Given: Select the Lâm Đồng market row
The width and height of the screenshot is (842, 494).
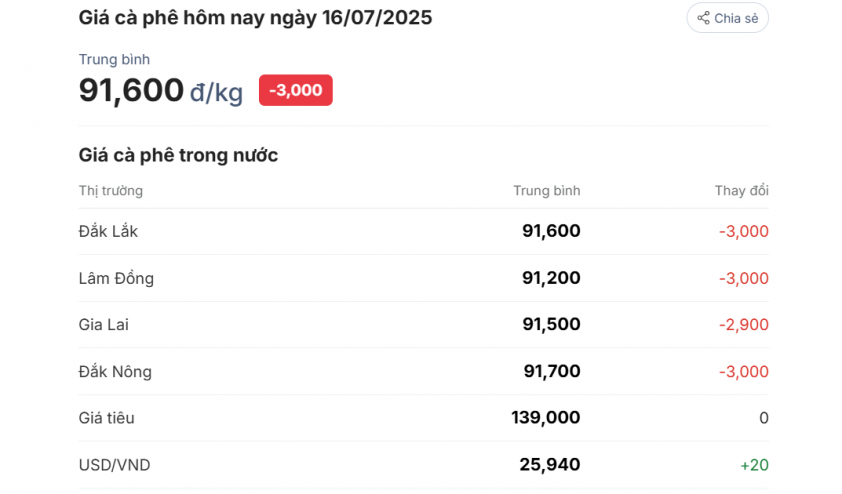Looking at the screenshot, I should [x=424, y=278].
